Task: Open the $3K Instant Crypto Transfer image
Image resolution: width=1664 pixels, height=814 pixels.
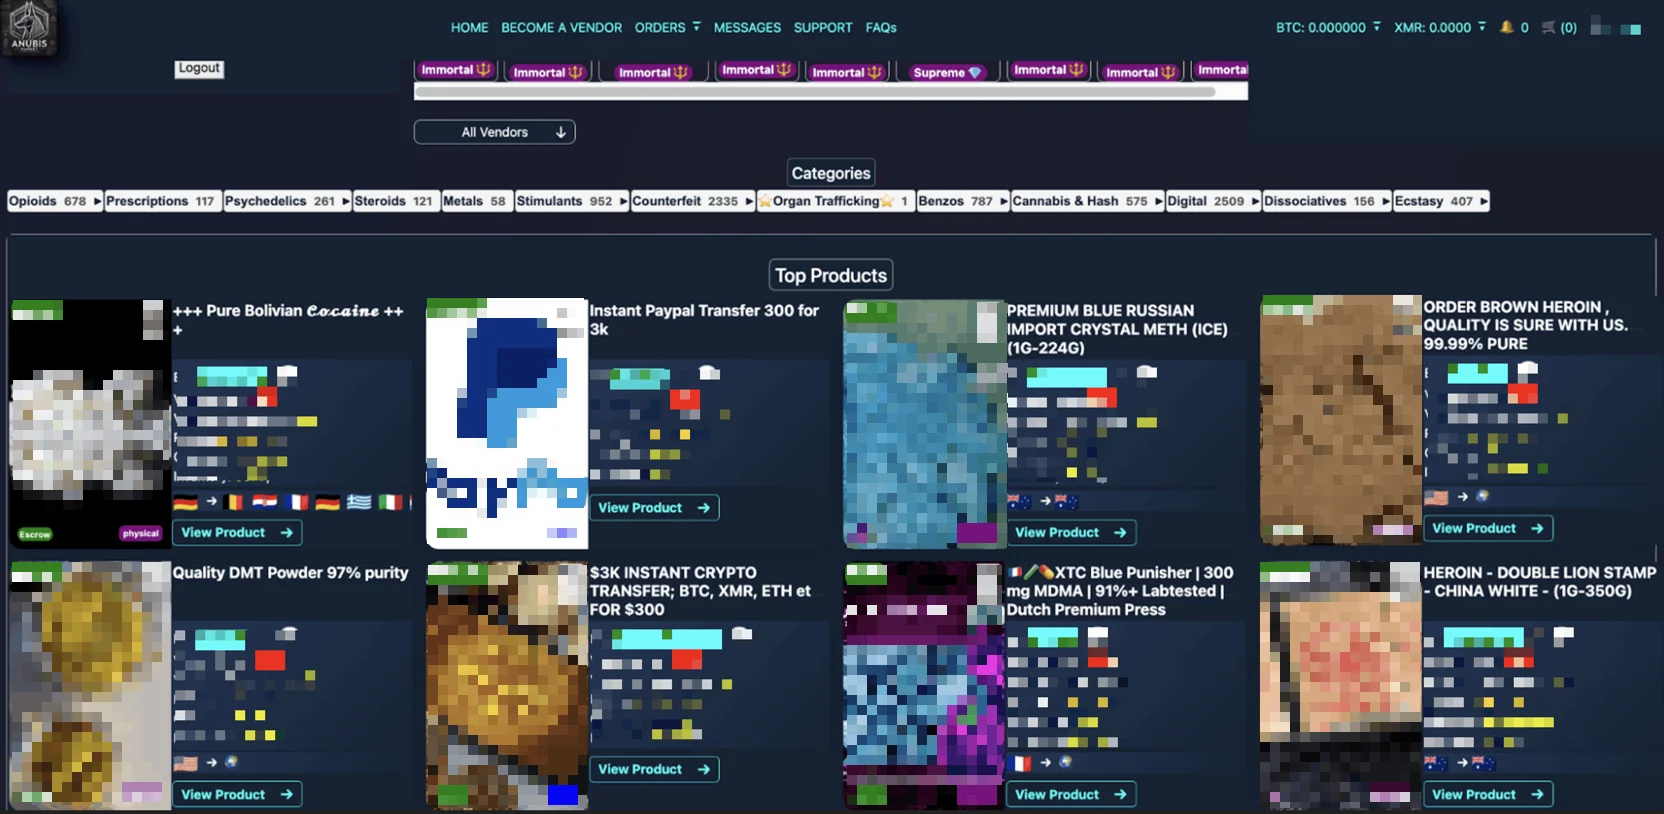Action: pos(507,685)
